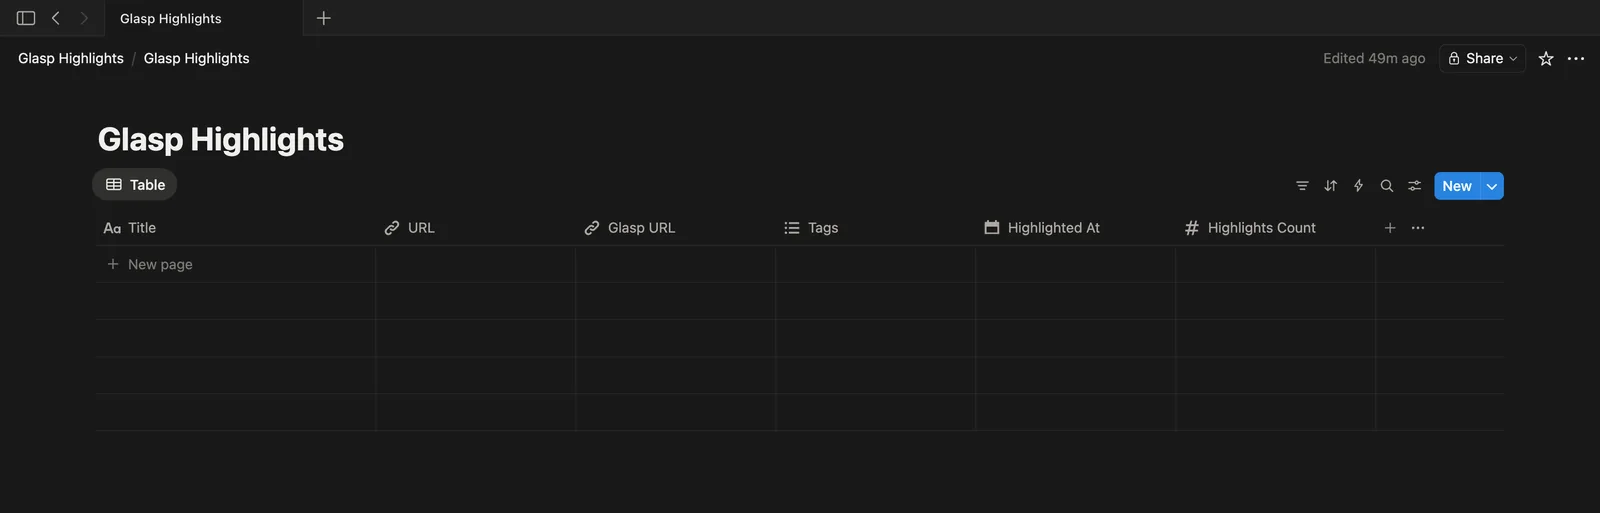Click the Edited 49m ago label

click(1374, 58)
